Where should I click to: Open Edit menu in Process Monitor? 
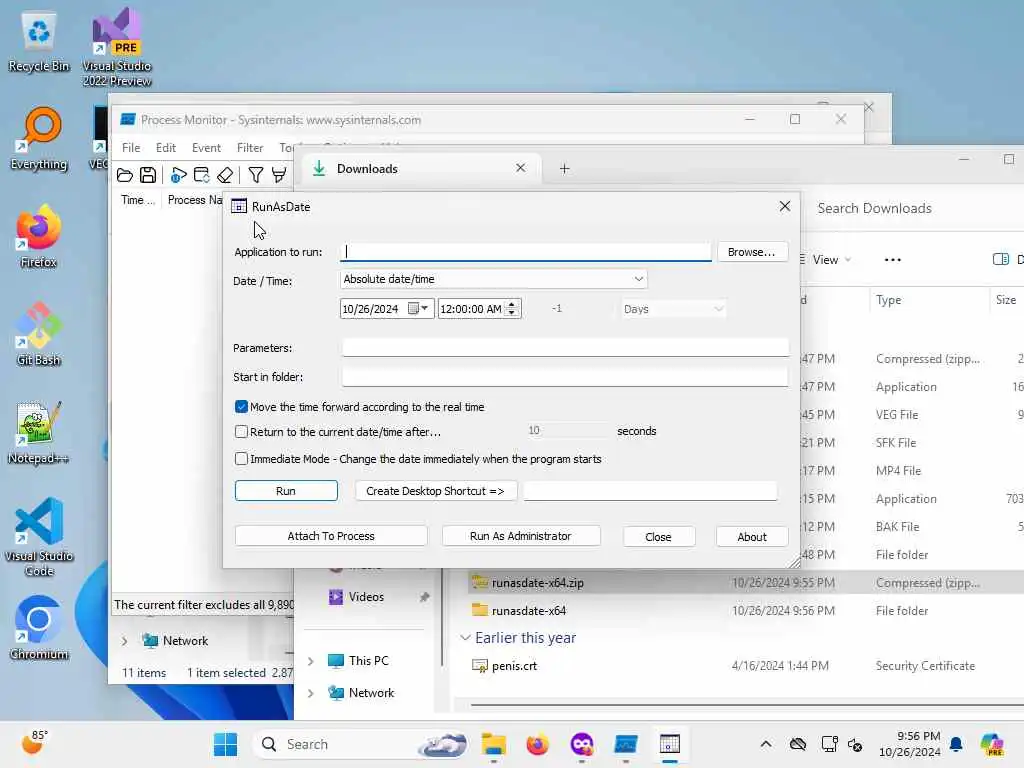166,148
